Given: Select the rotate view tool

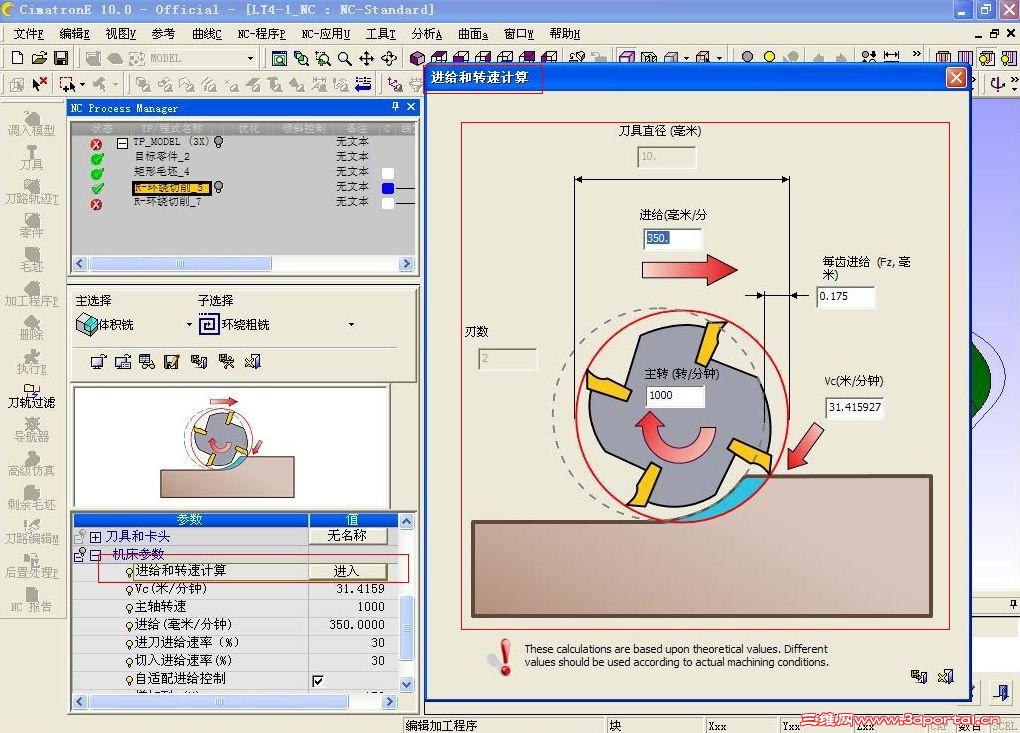Looking at the screenshot, I should click(x=389, y=59).
